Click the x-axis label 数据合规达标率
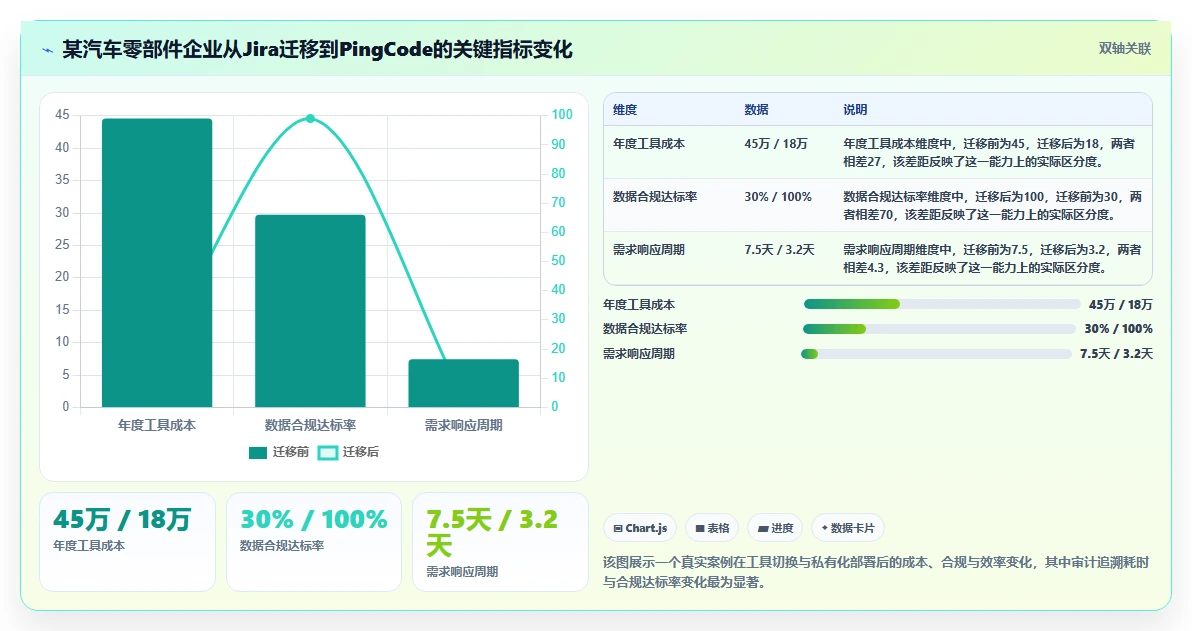This screenshot has height=631, width=1192. click(x=310, y=426)
